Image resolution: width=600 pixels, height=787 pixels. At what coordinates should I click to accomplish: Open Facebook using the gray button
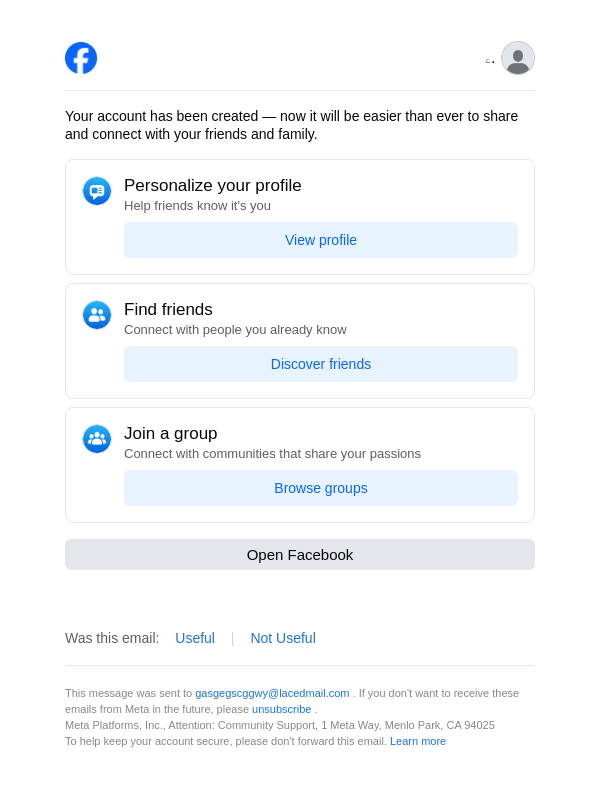tap(300, 555)
